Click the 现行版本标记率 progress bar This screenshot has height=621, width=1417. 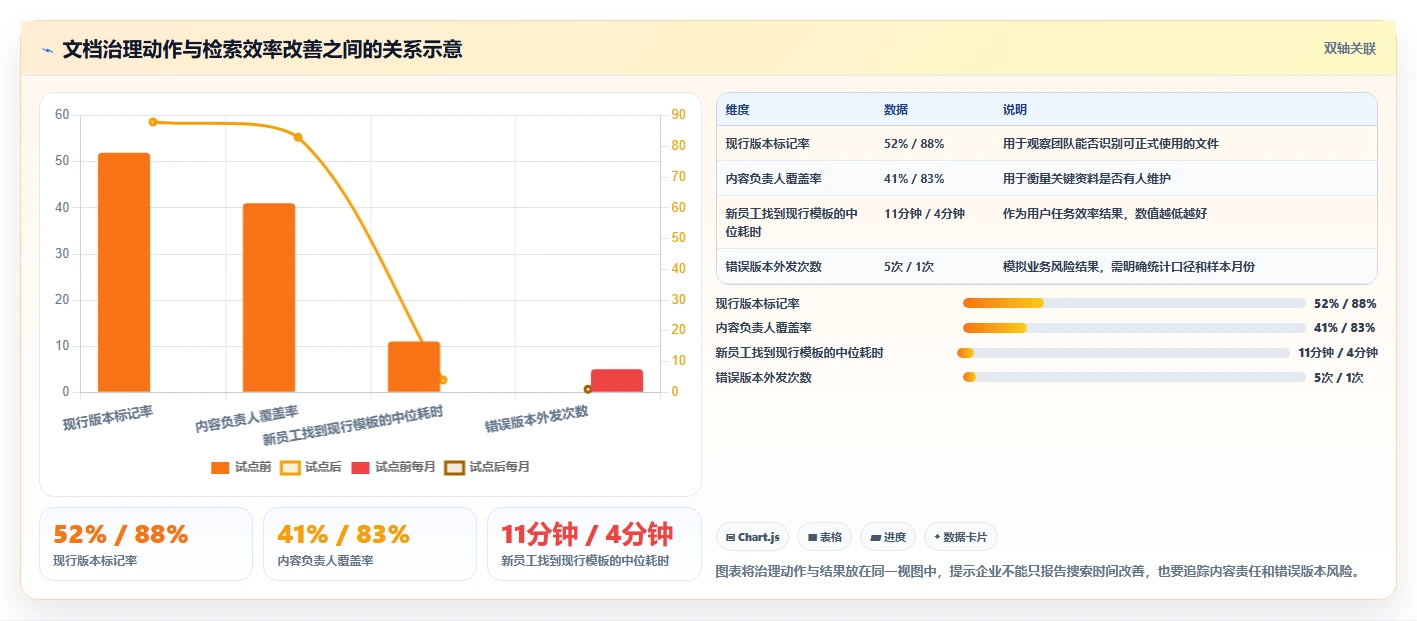[1134, 303]
